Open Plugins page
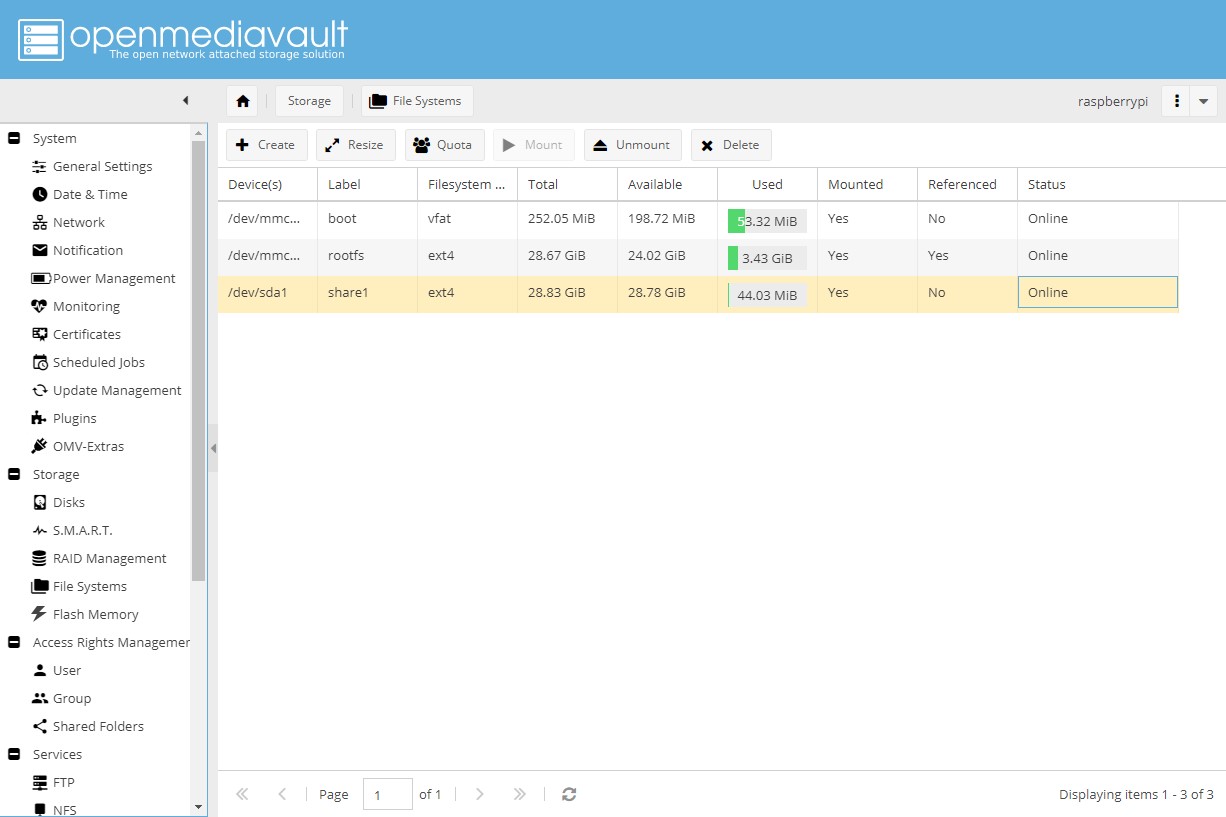The image size is (1226, 817). 74,419
